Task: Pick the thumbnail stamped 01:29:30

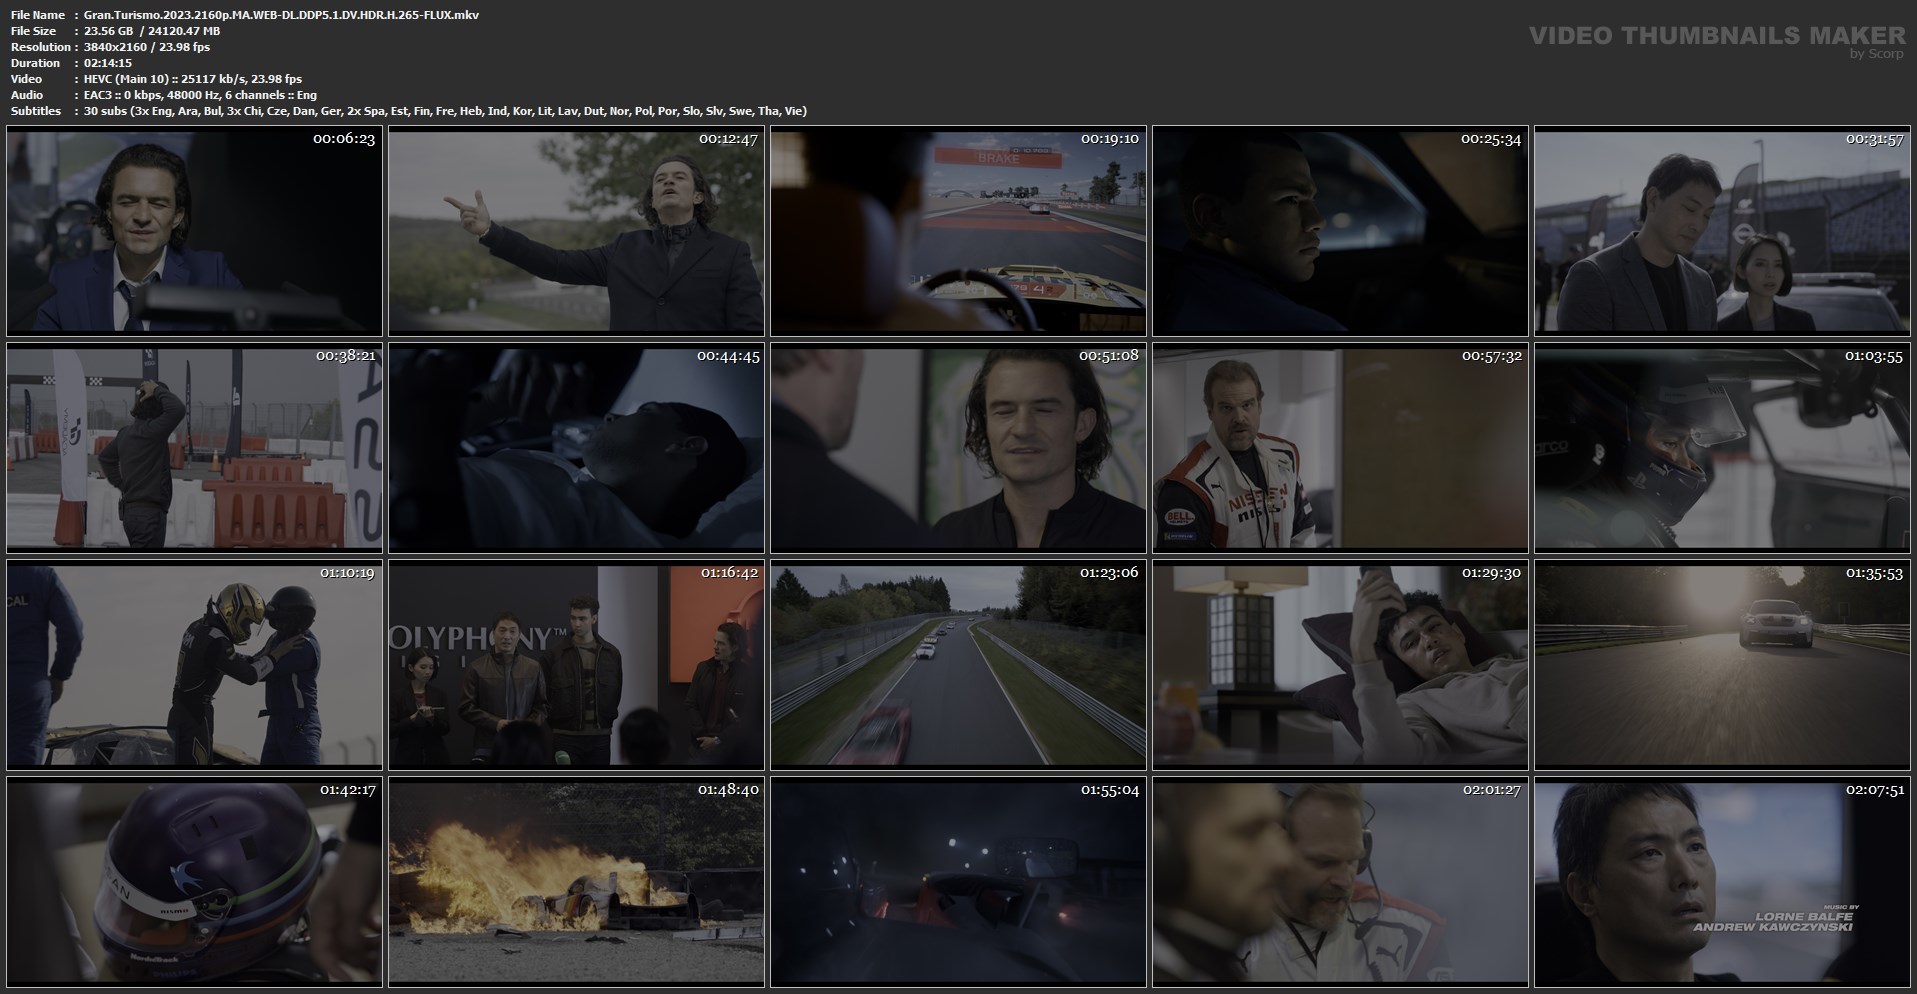Action: [1340, 665]
